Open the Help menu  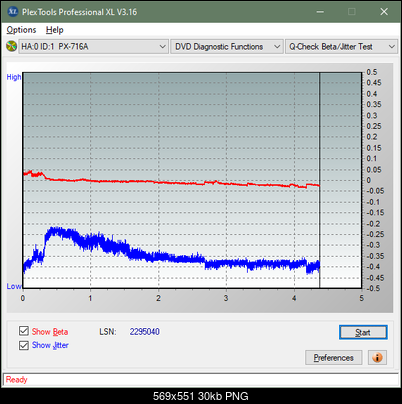click(55, 30)
